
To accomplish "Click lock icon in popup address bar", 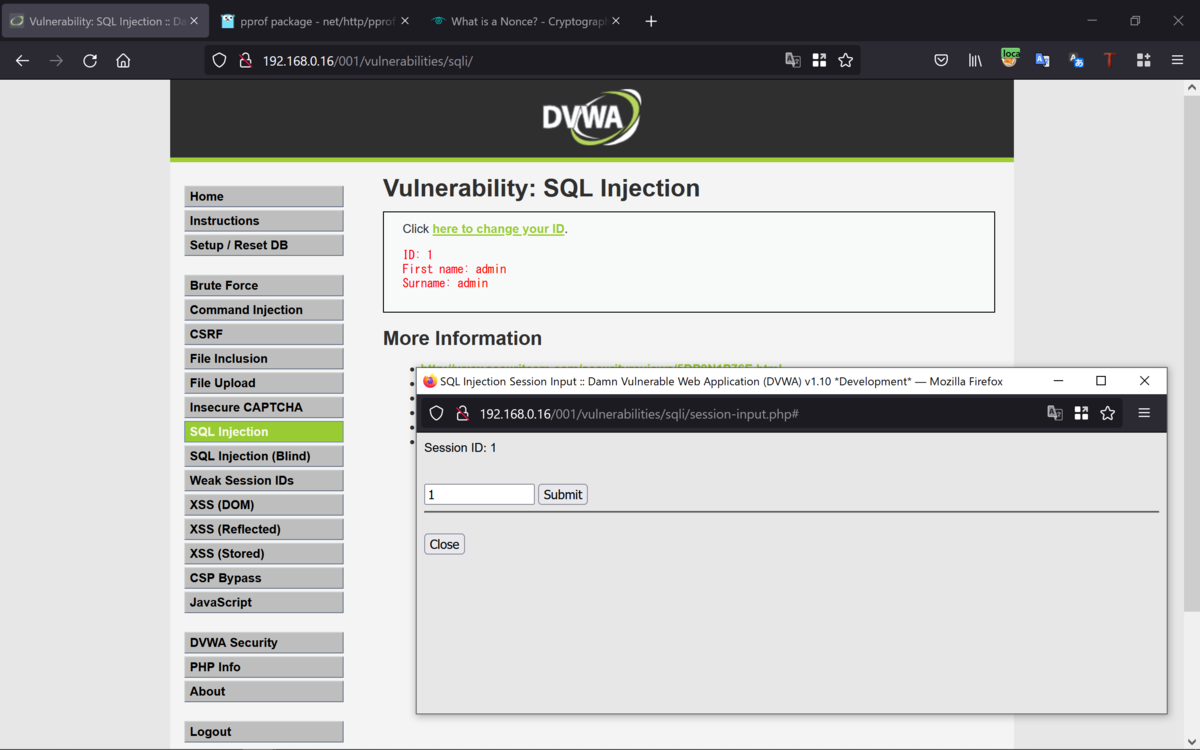I will click(462, 413).
